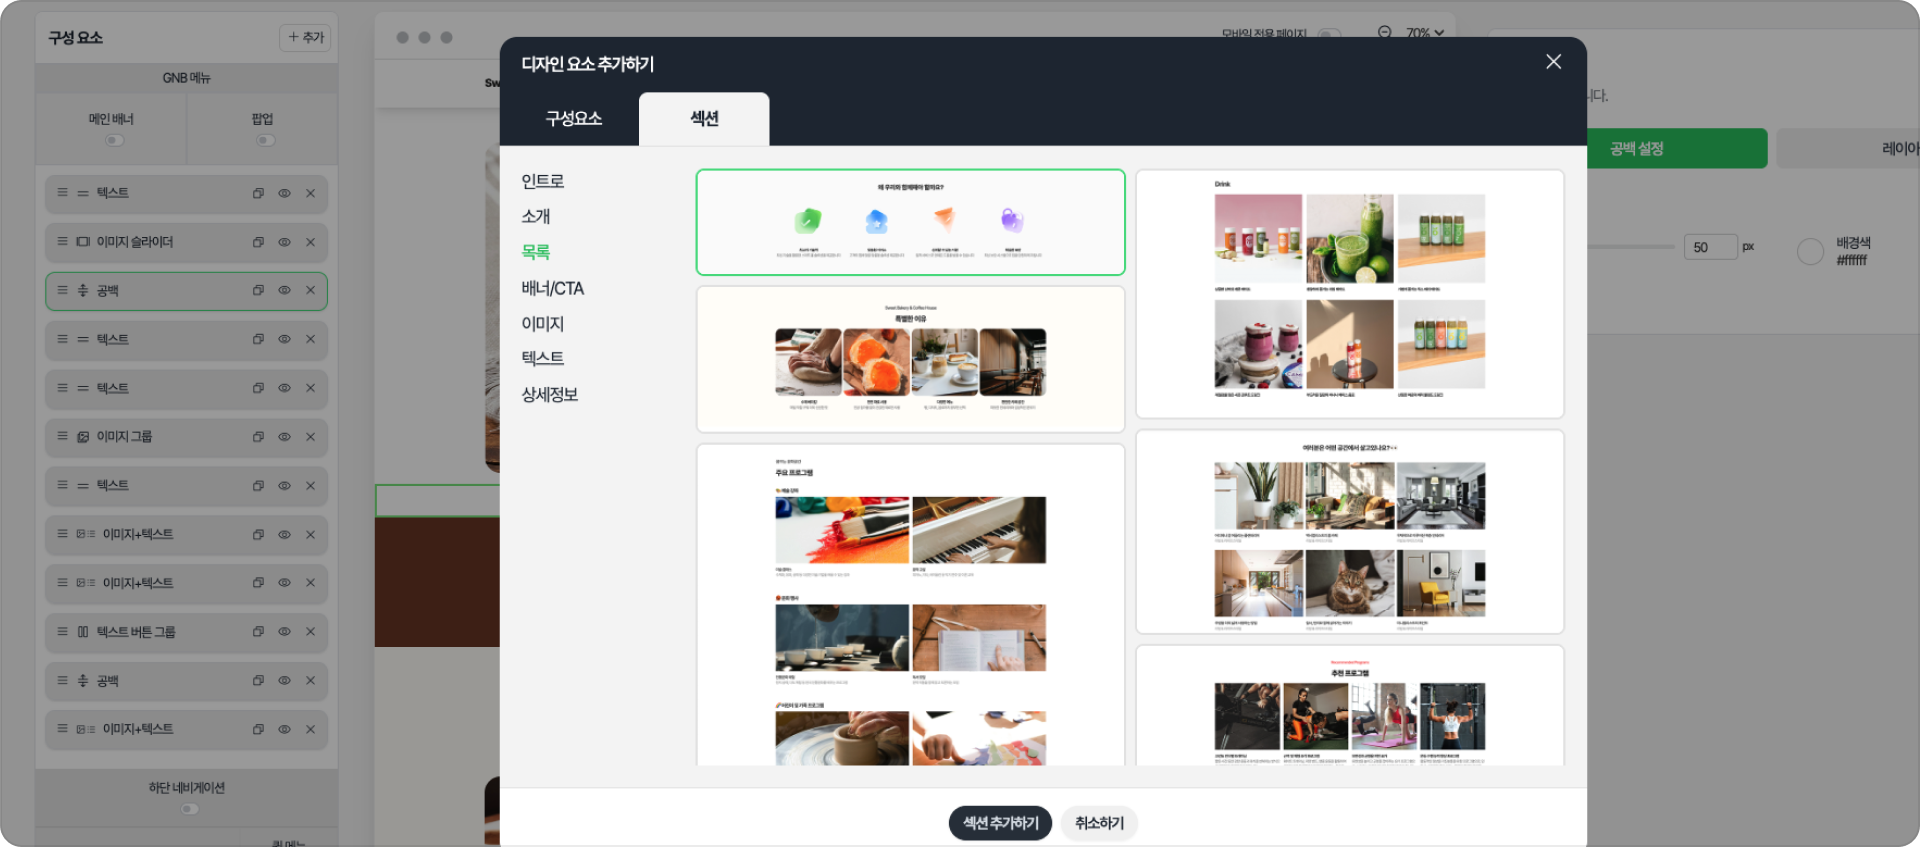Close the 디자인 요소 추가하기 dialog
This screenshot has width=1920, height=847.
tap(1553, 62)
